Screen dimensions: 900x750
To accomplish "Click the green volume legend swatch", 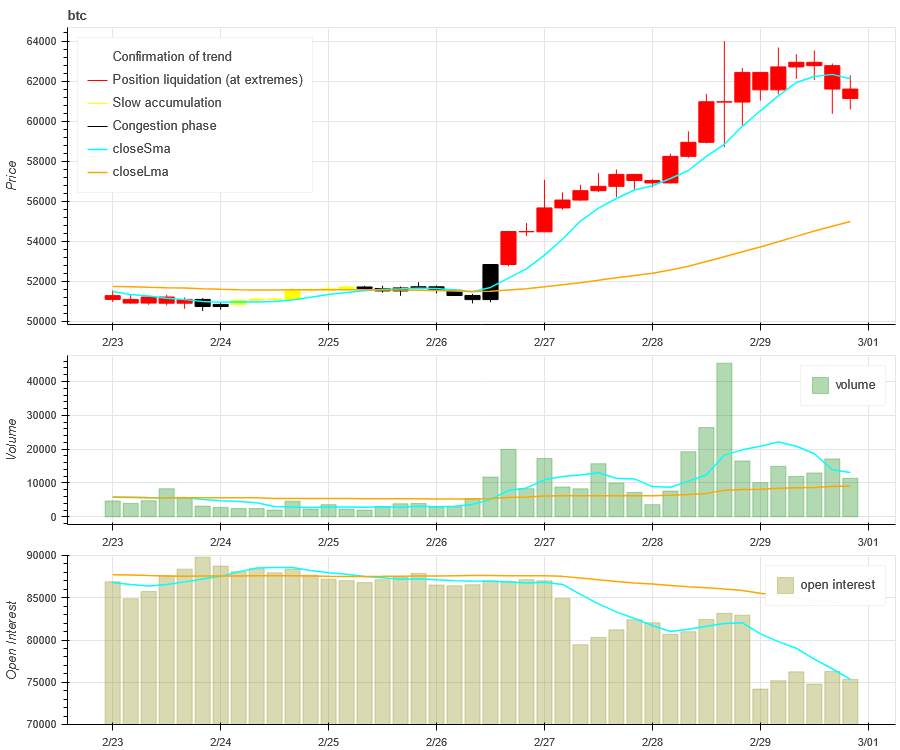I will point(820,385).
